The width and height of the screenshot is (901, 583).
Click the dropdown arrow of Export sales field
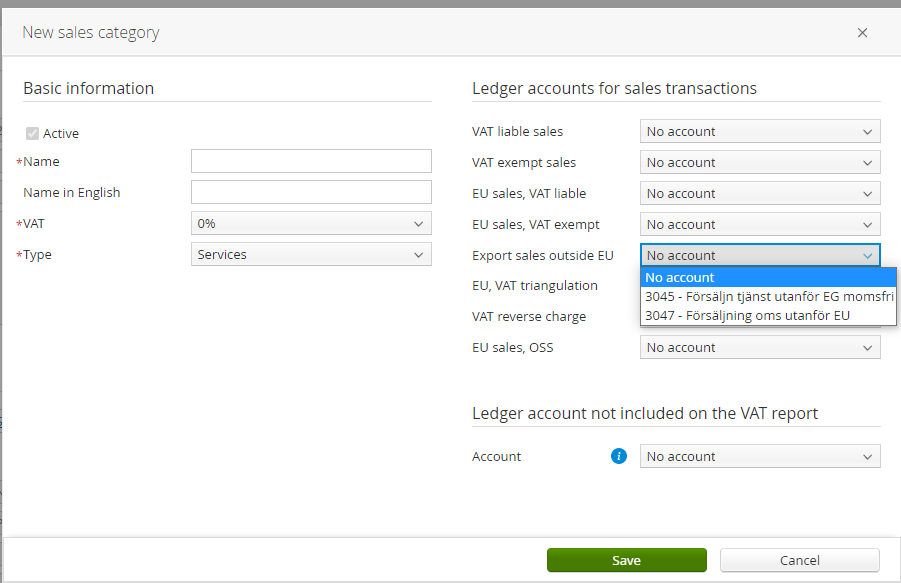click(867, 255)
